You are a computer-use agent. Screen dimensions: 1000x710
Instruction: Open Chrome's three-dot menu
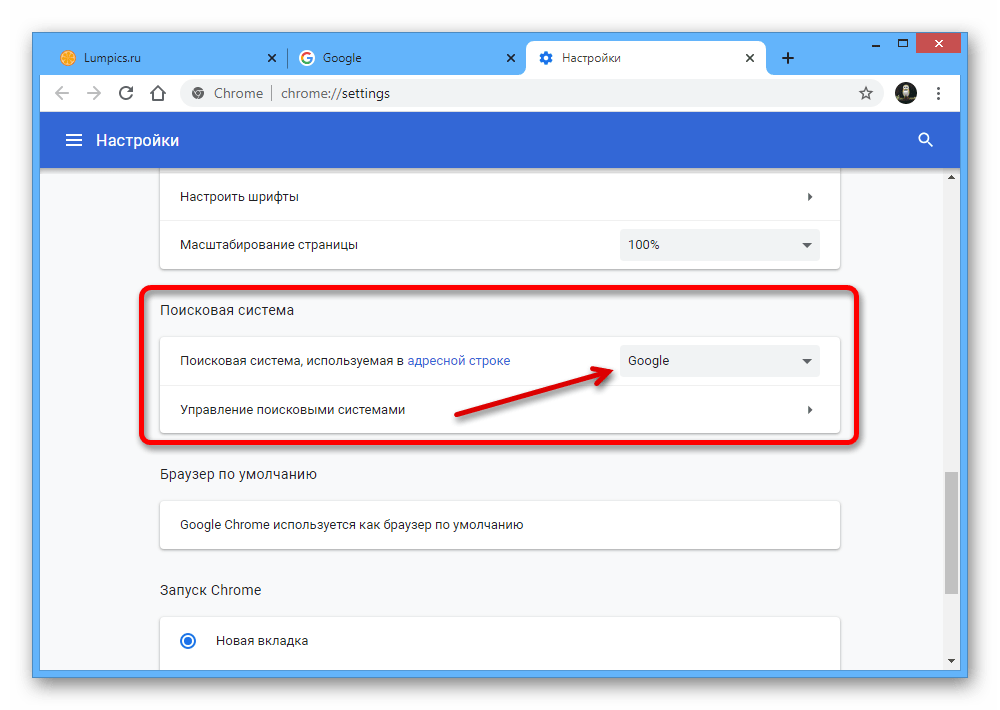tap(938, 94)
